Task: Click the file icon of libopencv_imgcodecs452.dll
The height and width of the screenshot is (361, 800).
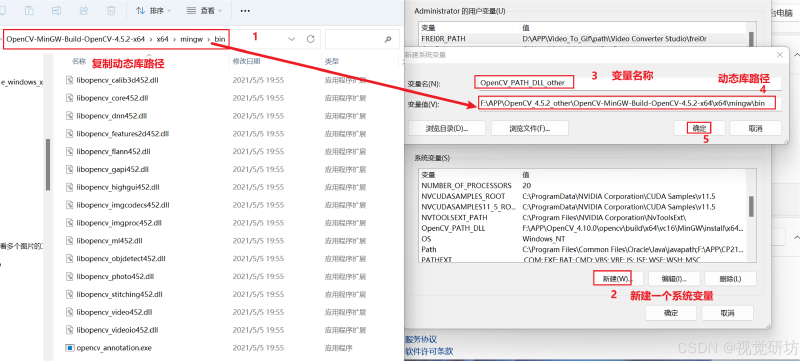Action: (70, 205)
